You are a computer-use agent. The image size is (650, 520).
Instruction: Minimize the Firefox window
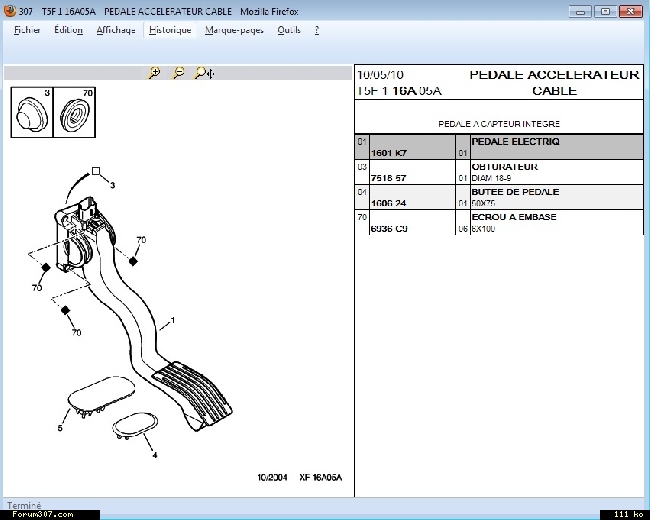pyautogui.click(x=580, y=12)
